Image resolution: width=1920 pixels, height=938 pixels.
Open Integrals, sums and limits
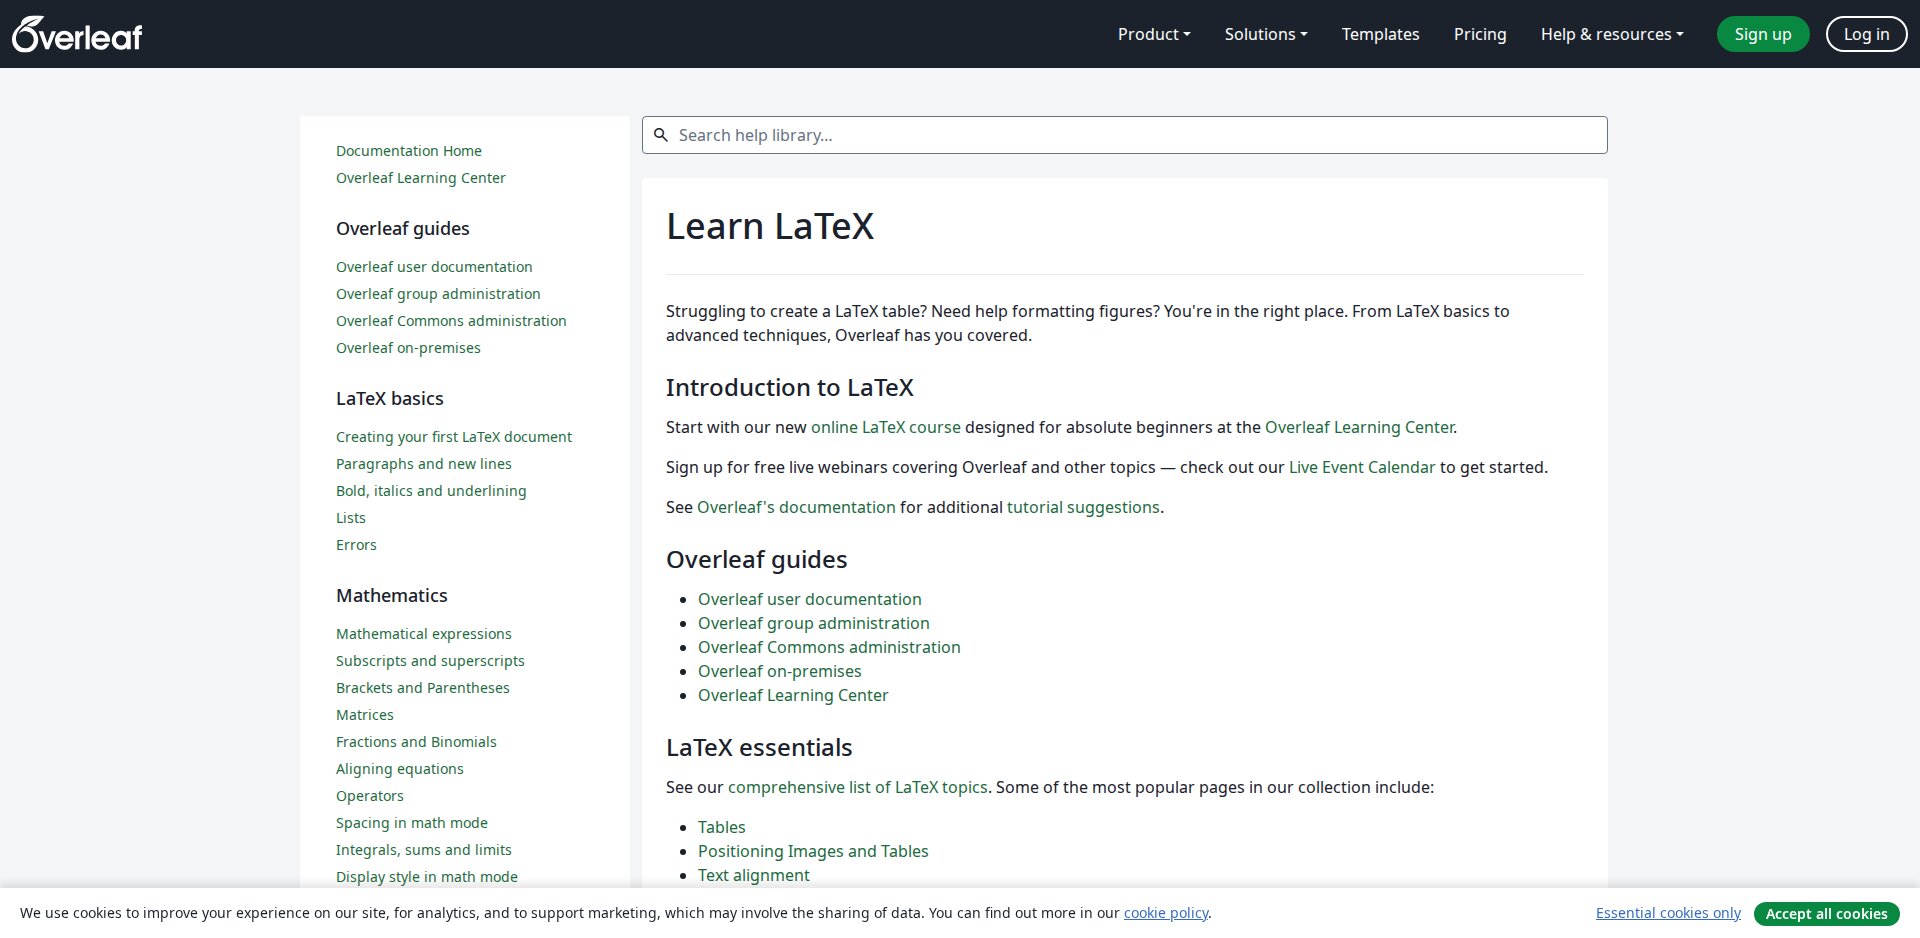click(424, 850)
